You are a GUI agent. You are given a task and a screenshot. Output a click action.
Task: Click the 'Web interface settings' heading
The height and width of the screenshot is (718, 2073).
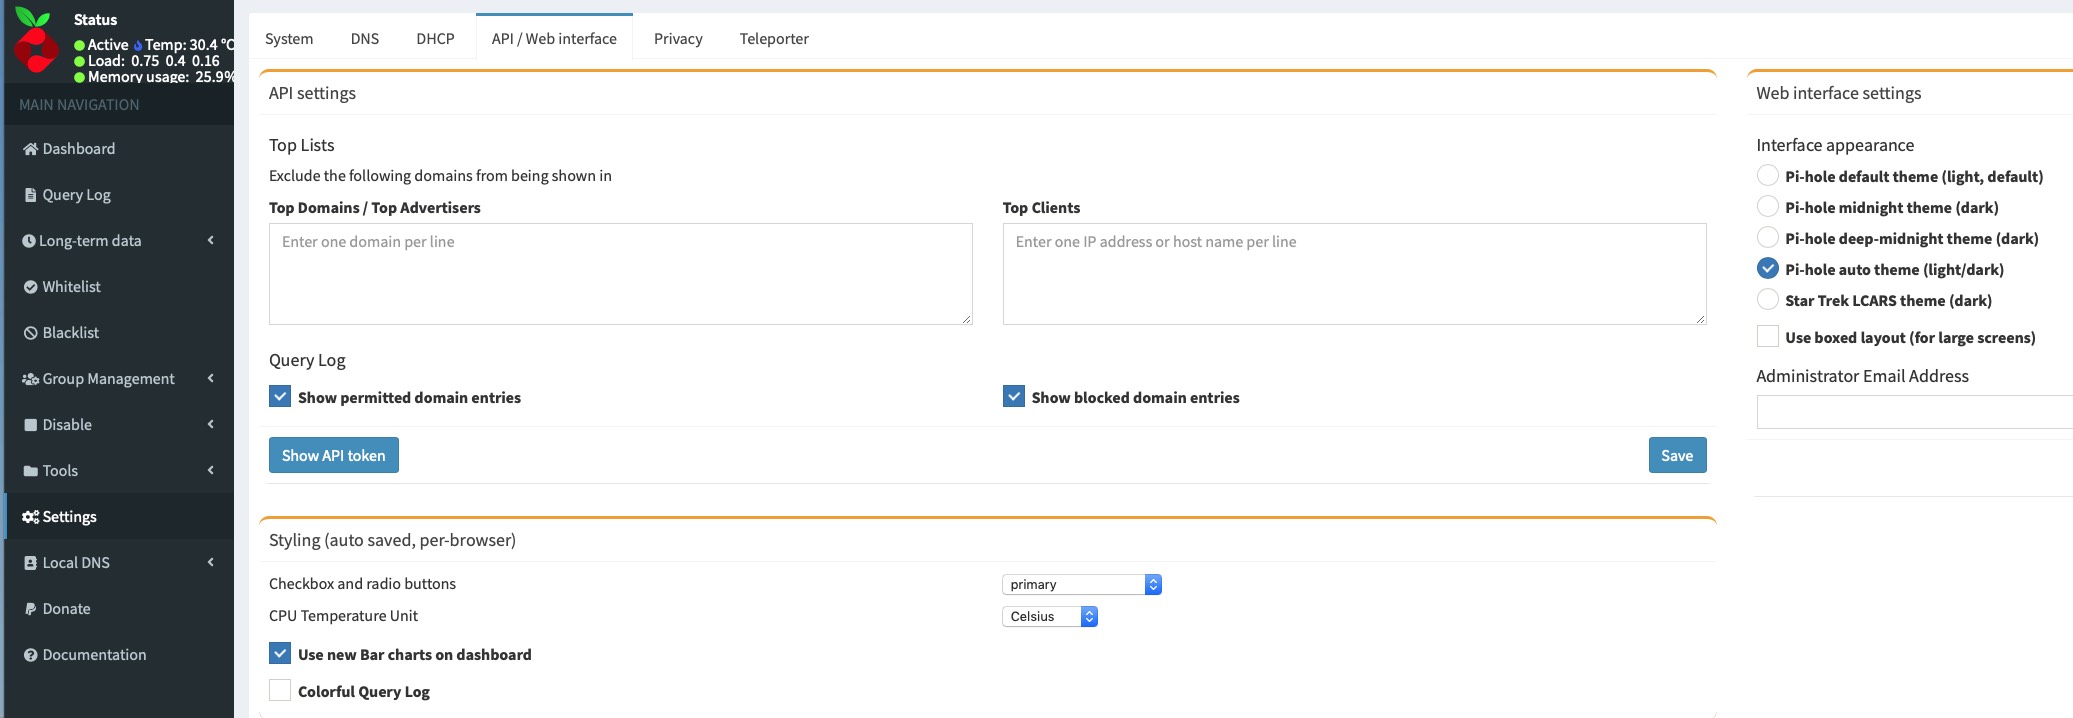(1838, 93)
